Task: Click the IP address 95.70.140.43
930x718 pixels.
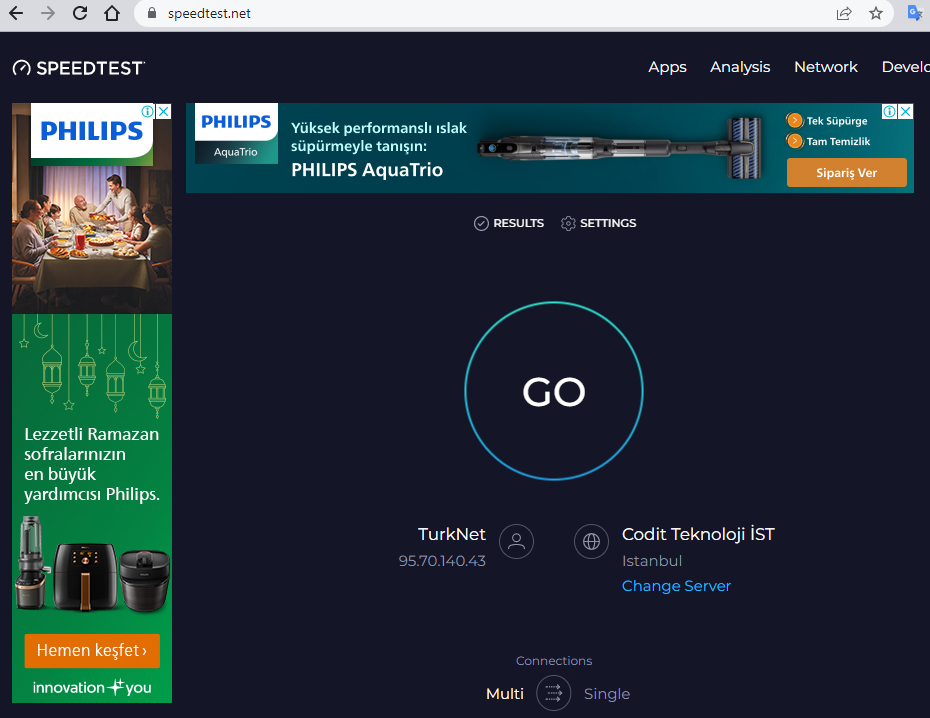Action: pyautogui.click(x=442, y=561)
